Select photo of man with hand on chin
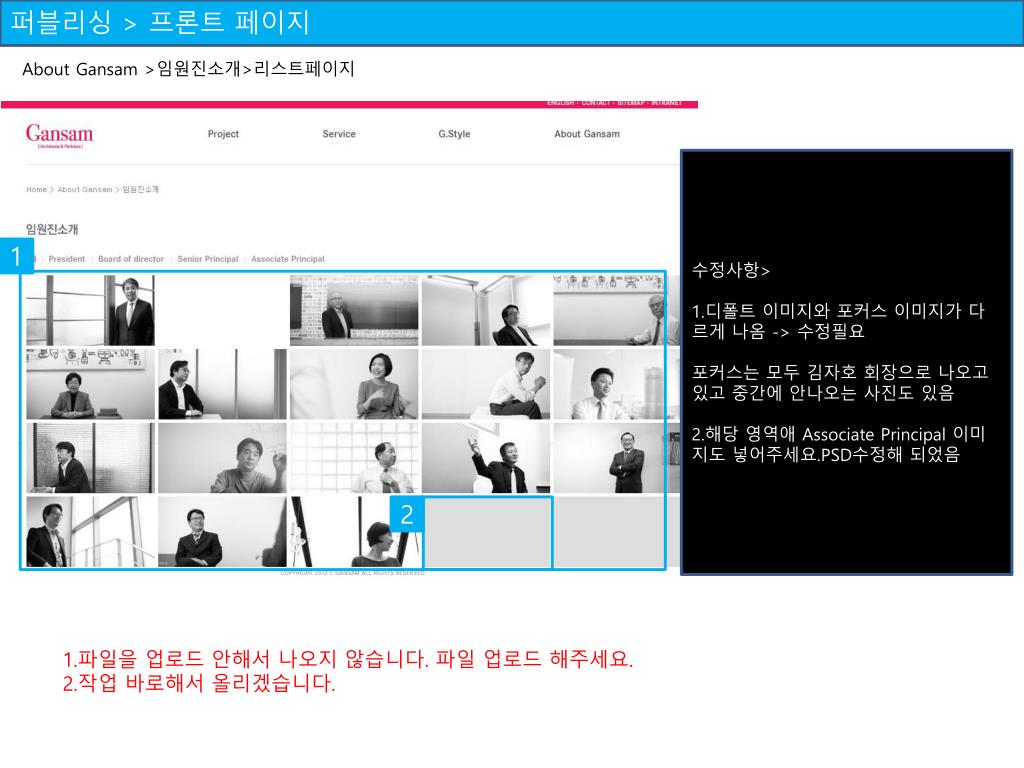This screenshot has height=768, width=1024. pos(486,384)
